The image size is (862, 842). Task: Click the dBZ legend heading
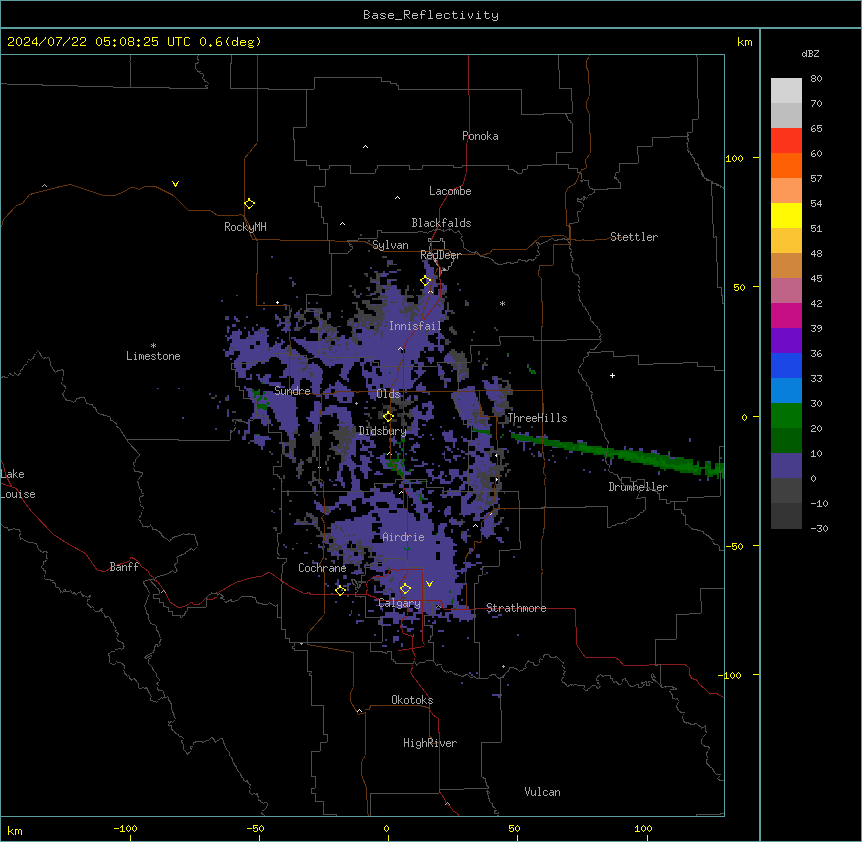tap(810, 53)
